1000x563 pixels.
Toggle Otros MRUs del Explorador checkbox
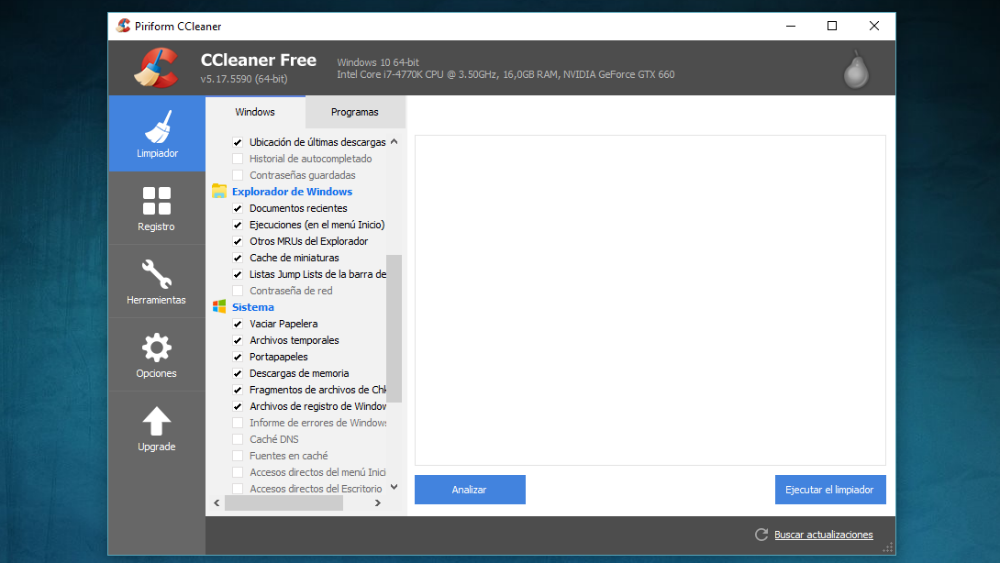click(x=238, y=242)
